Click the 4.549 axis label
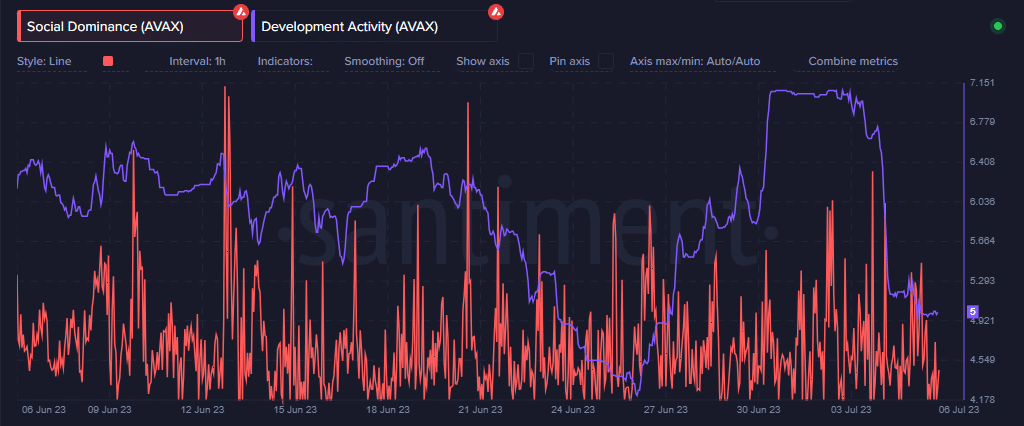Image resolution: width=1024 pixels, height=426 pixels. (984, 360)
